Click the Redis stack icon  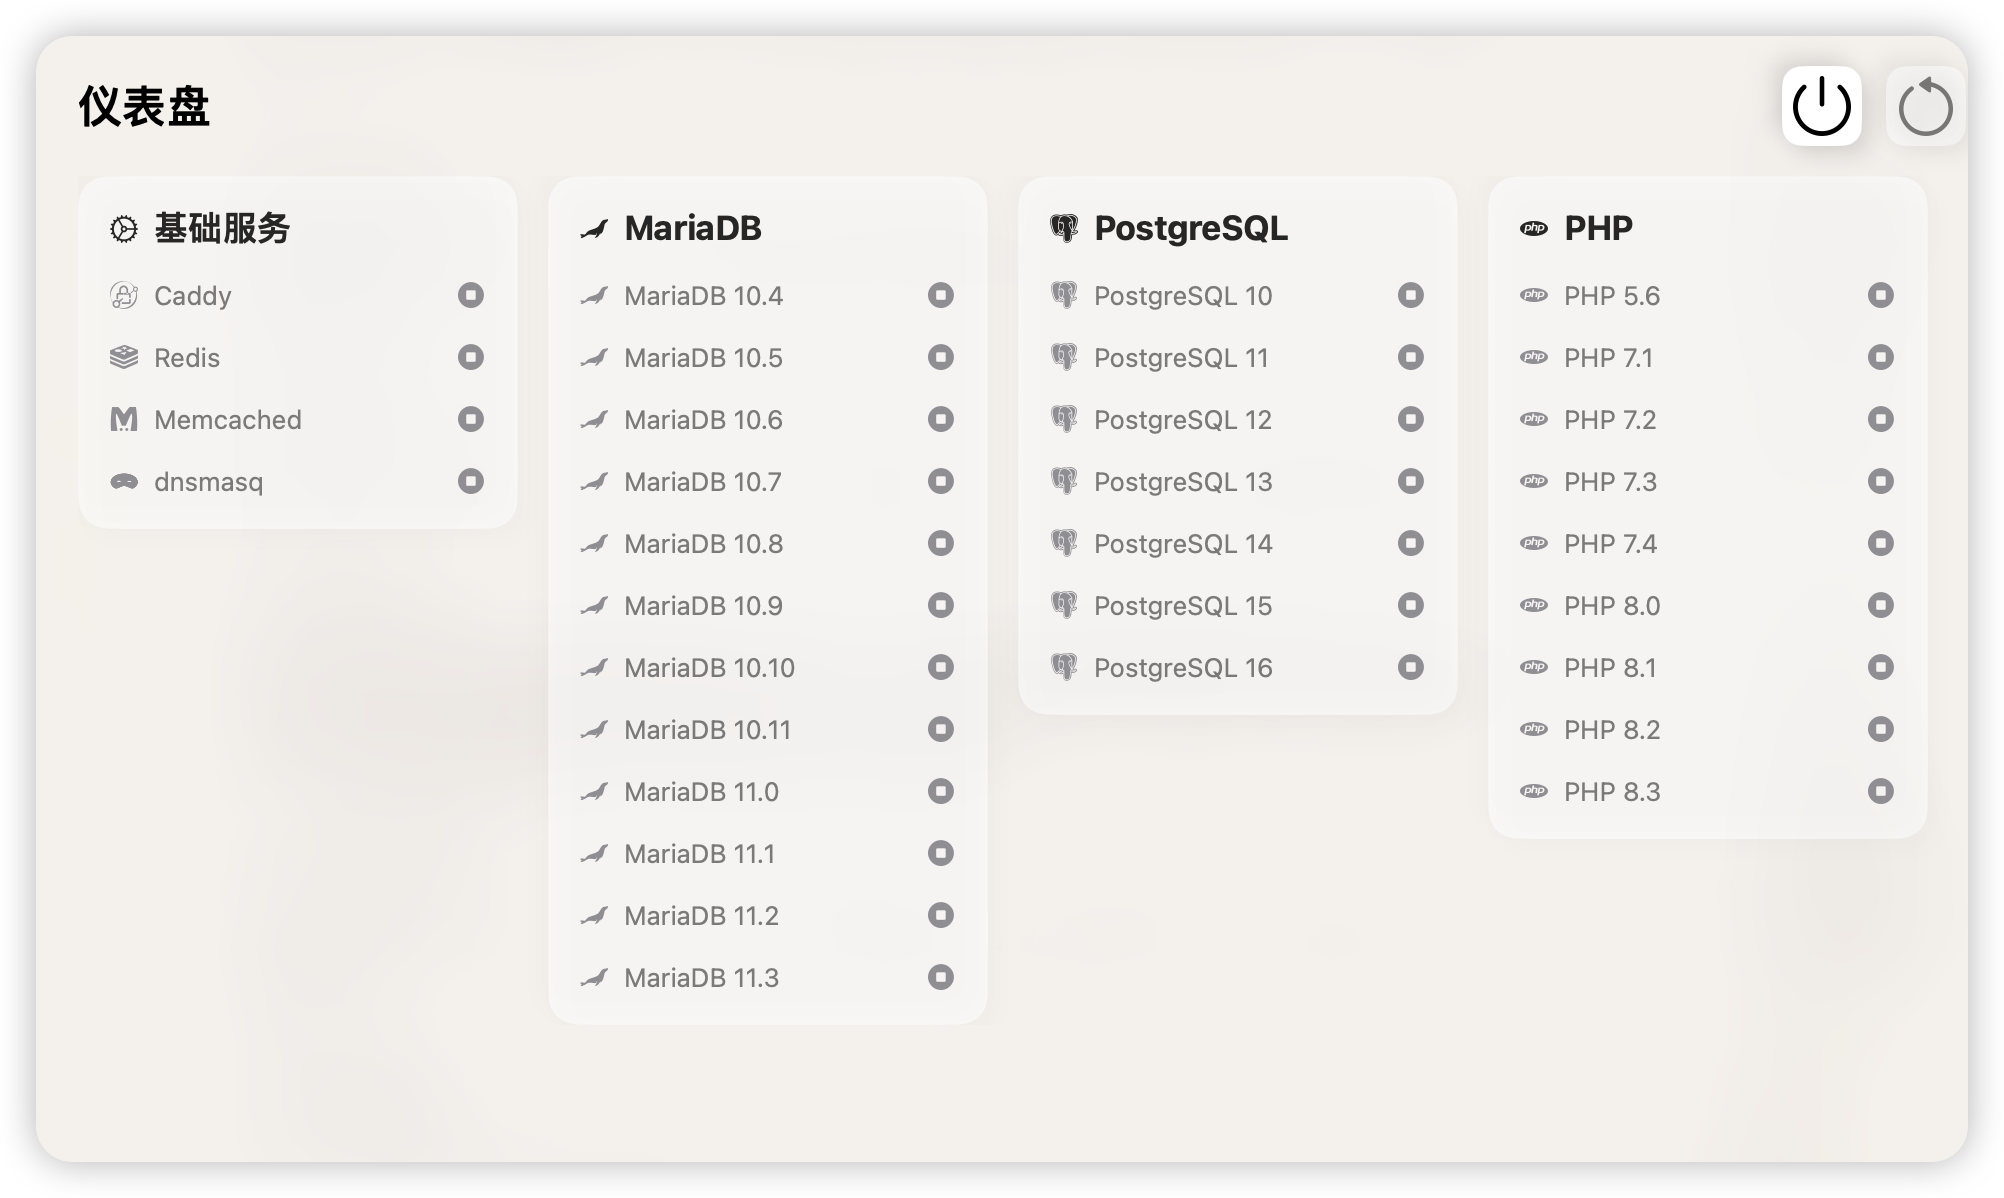pyautogui.click(x=124, y=358)
